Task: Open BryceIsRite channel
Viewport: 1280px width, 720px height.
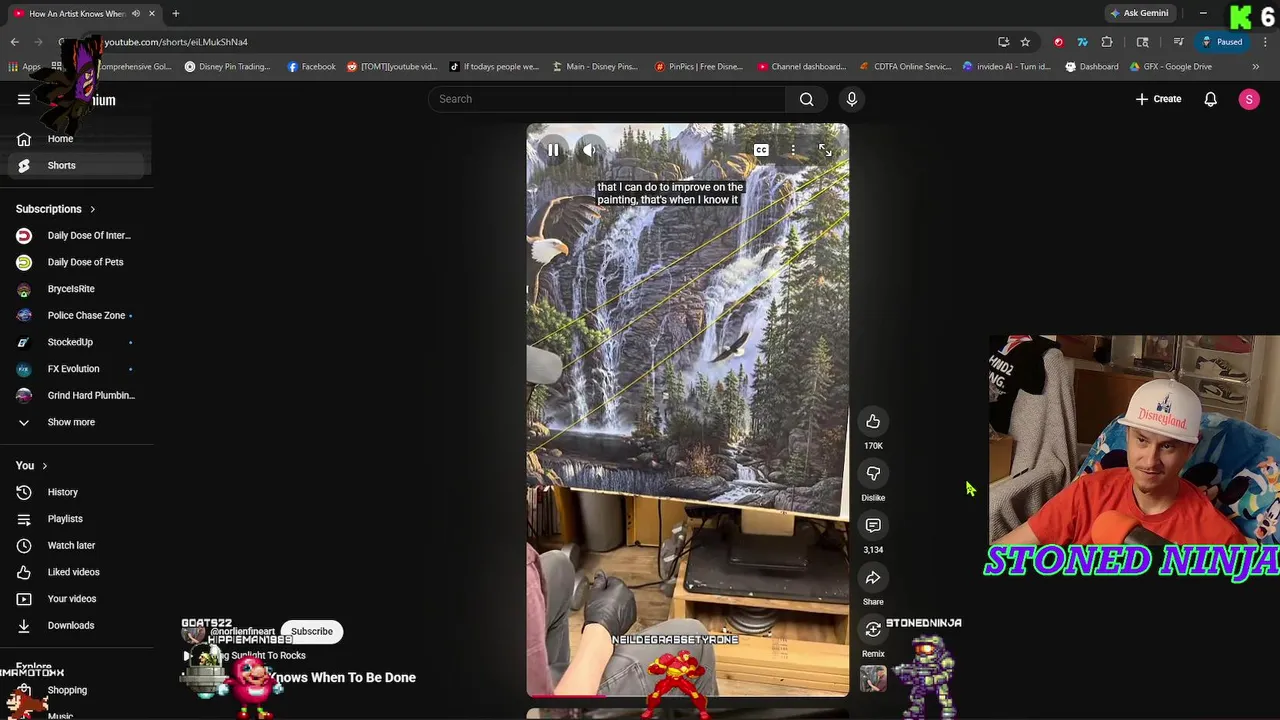Action: pos(75,289)
